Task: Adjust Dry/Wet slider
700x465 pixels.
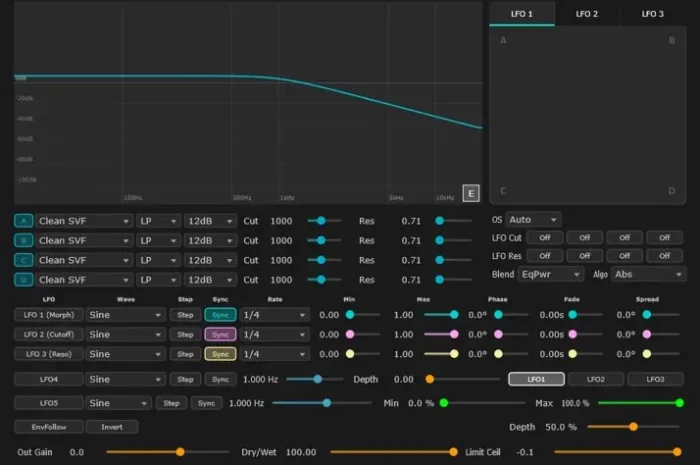Action: [394, 452]
